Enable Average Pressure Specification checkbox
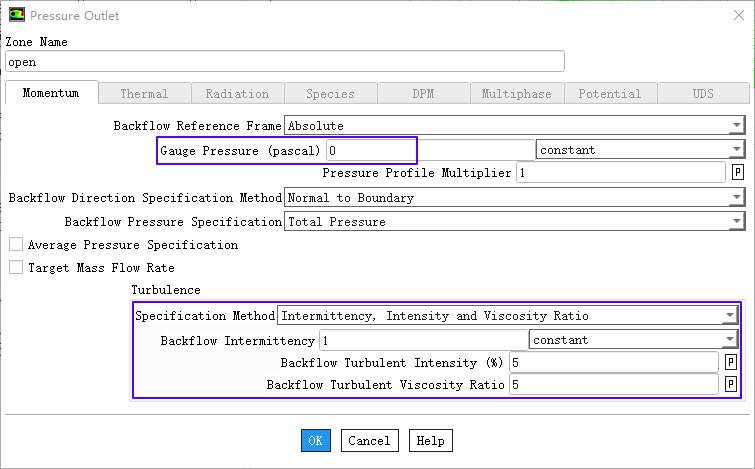The height and width of the screenshot is (469, 755). 15,244
